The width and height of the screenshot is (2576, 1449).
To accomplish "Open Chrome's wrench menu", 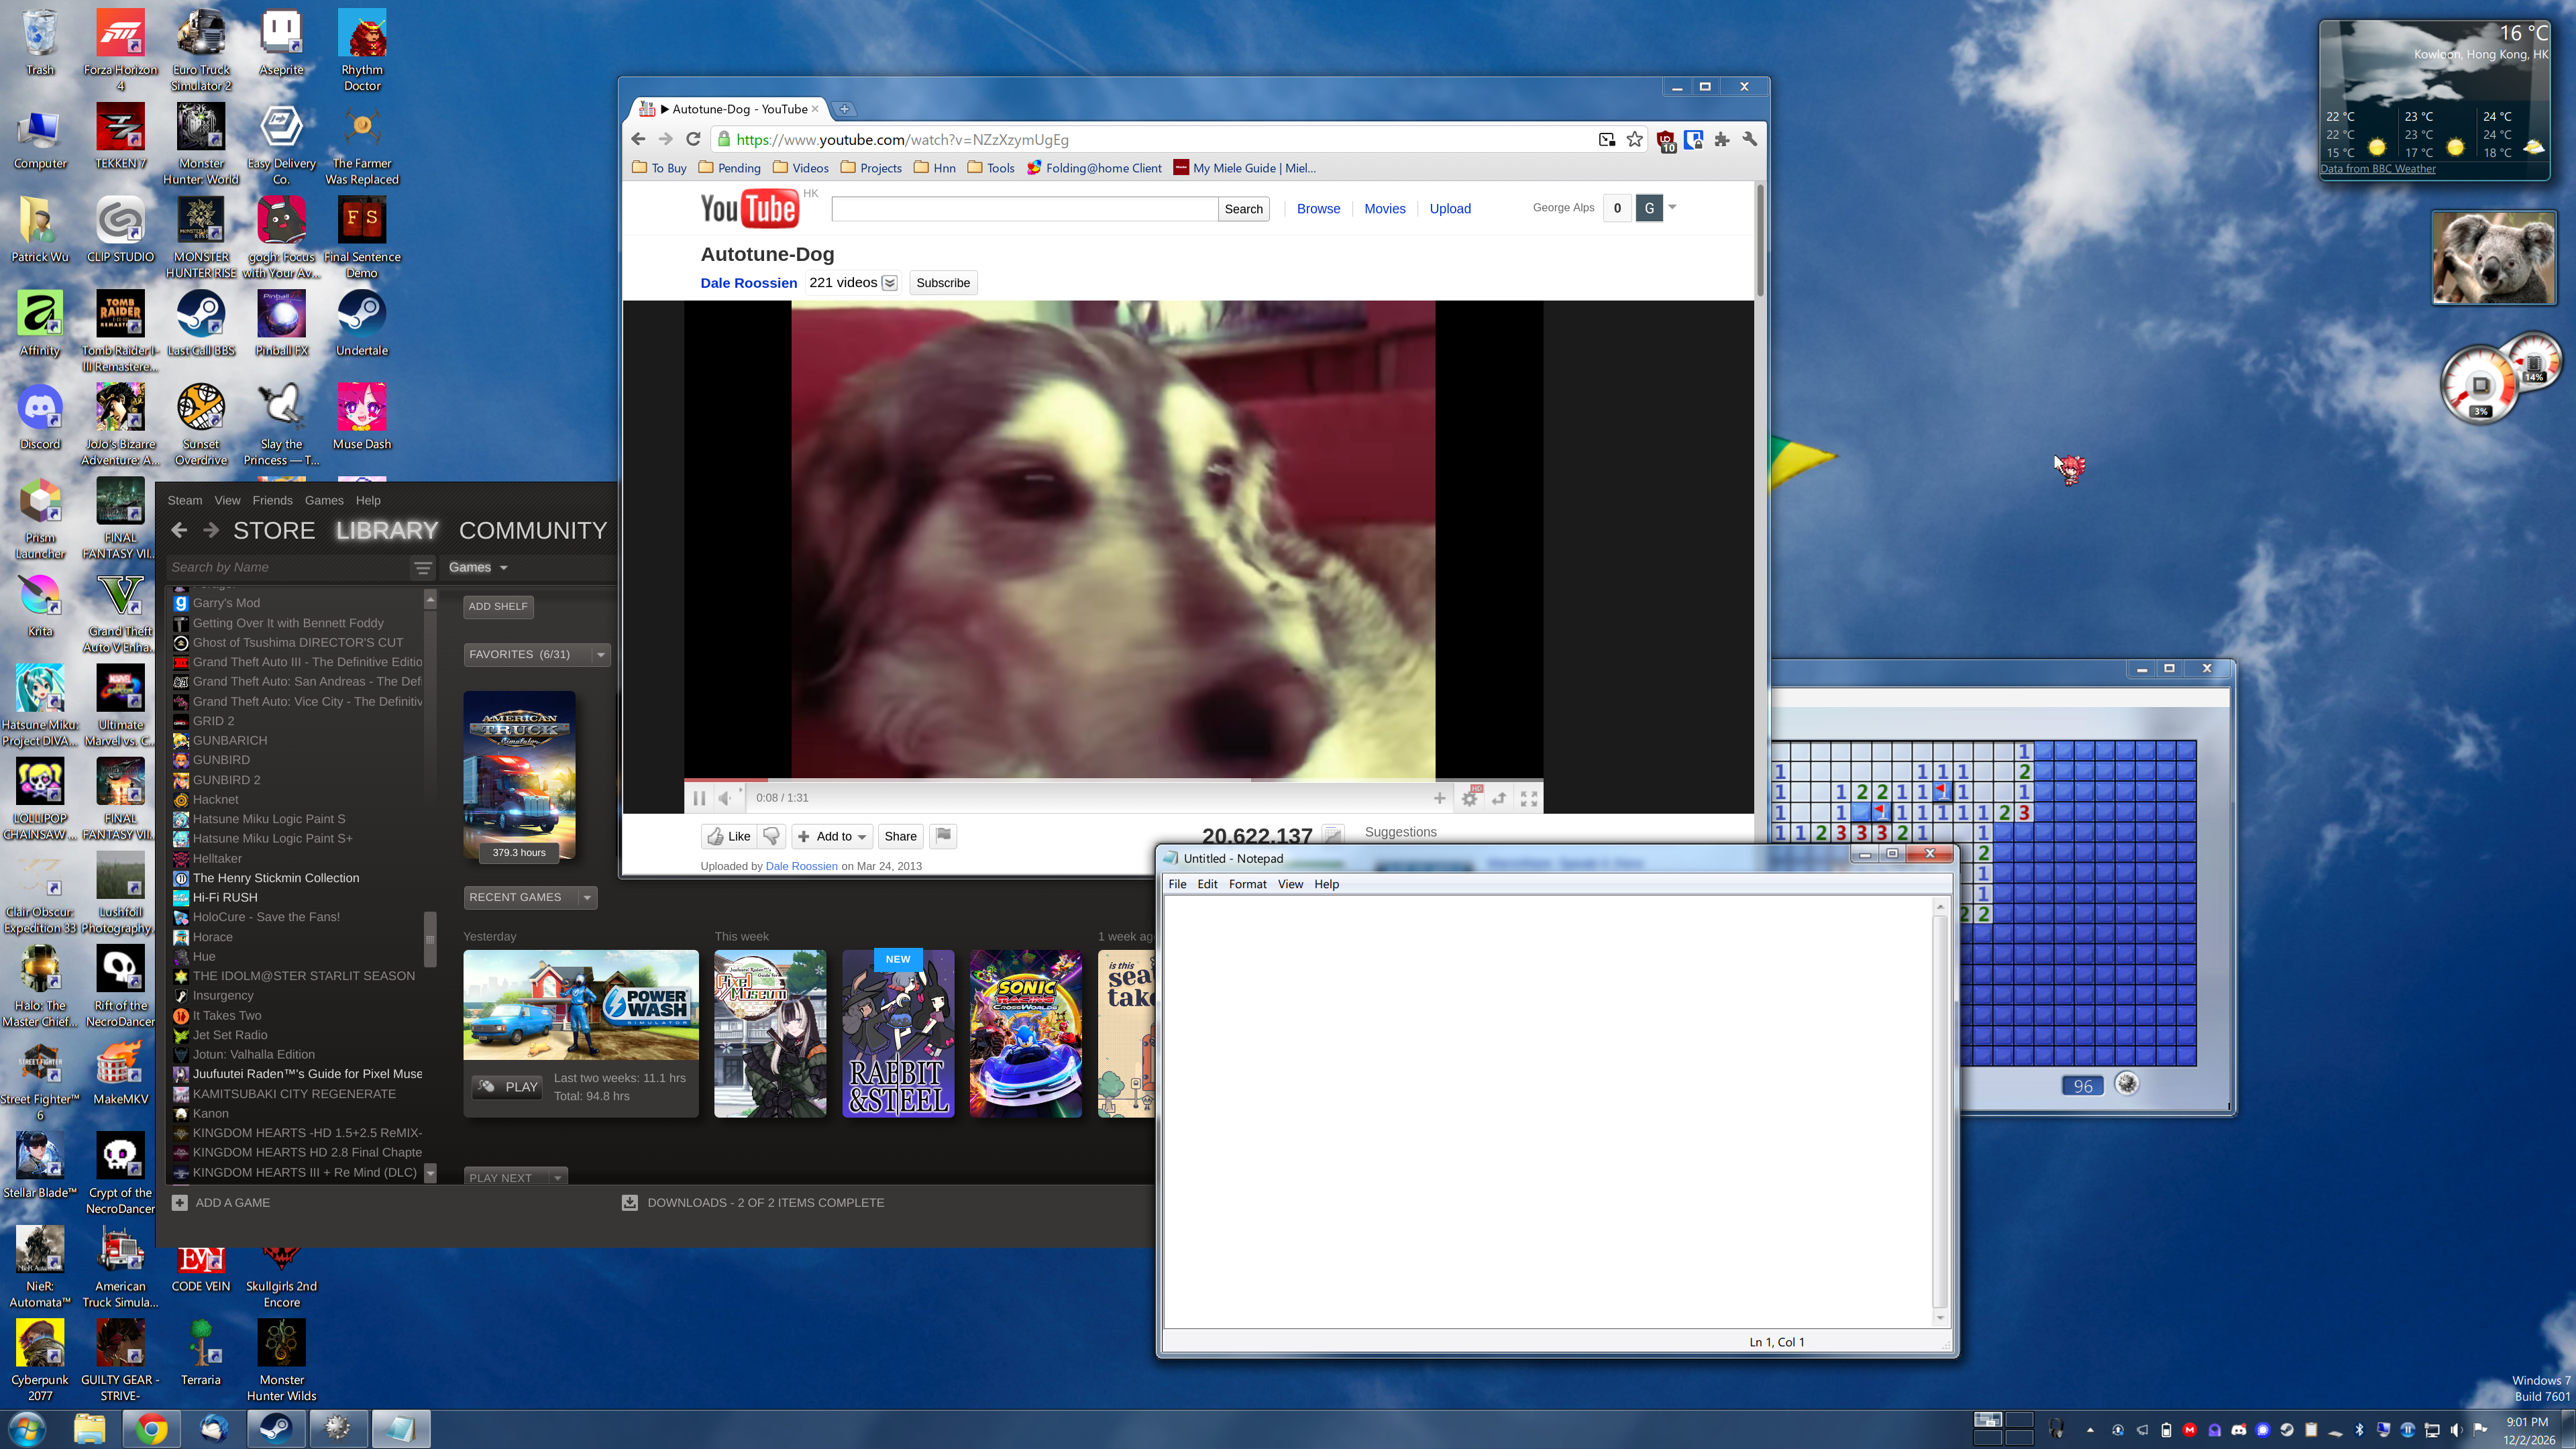I will 1750,140.
